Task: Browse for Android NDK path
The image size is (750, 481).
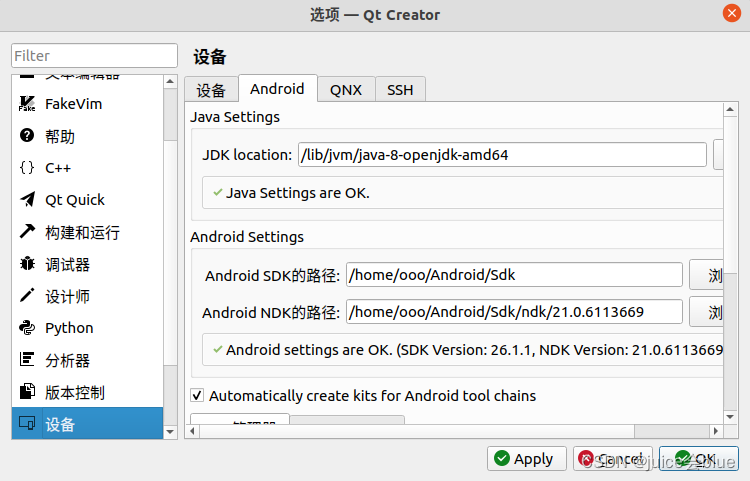Action: click(706, 312)
